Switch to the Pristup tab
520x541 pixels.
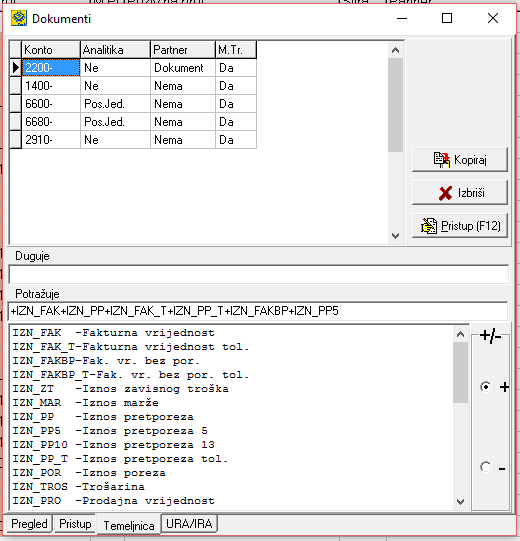75,524
